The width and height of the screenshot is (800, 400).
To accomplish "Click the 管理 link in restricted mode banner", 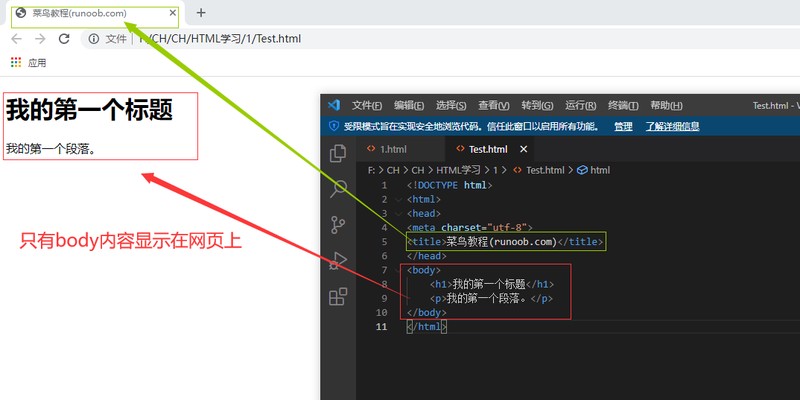I will click(623, 127).
